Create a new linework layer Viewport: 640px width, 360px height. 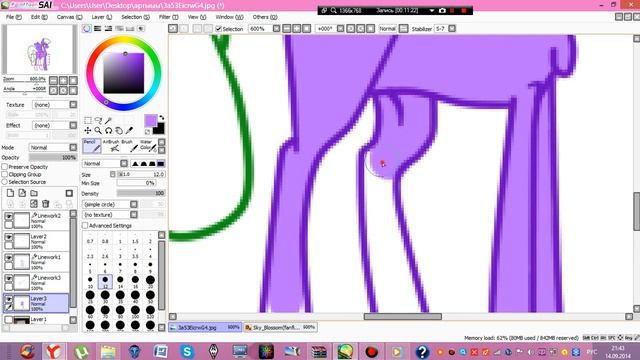[22, 193]
